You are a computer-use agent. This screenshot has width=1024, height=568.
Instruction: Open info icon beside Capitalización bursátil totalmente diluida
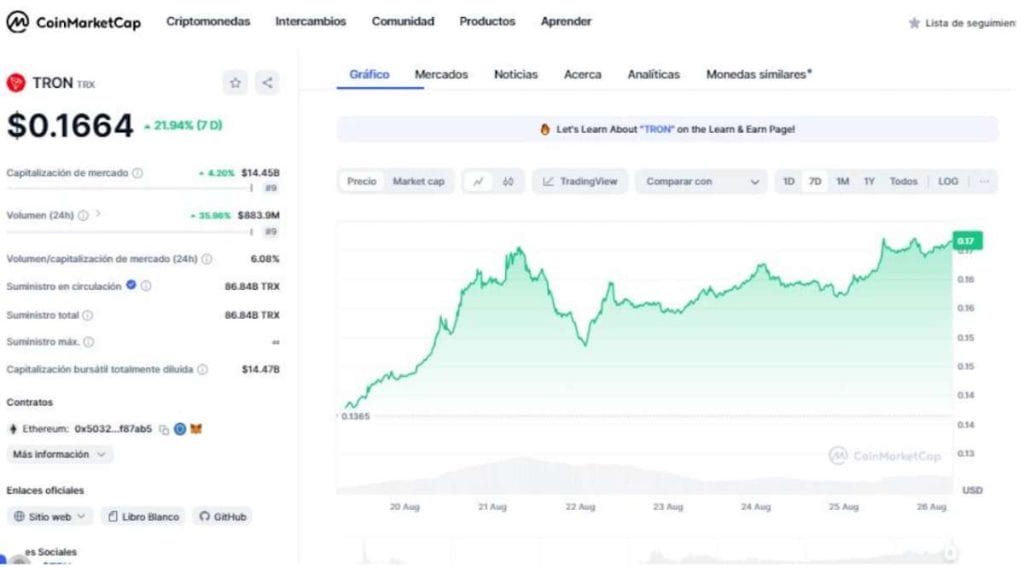202,370
